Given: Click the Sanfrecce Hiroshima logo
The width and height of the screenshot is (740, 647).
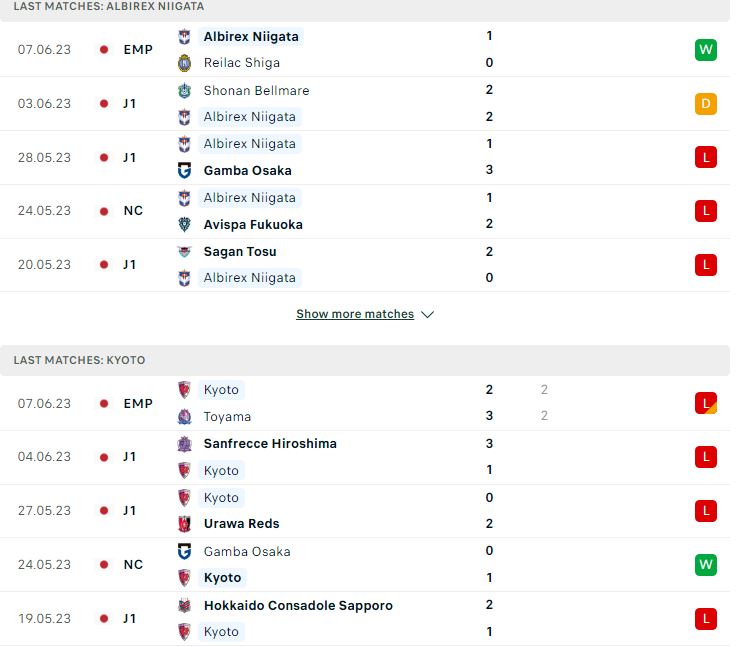Looking at the screenshot, I should [185, 444].
